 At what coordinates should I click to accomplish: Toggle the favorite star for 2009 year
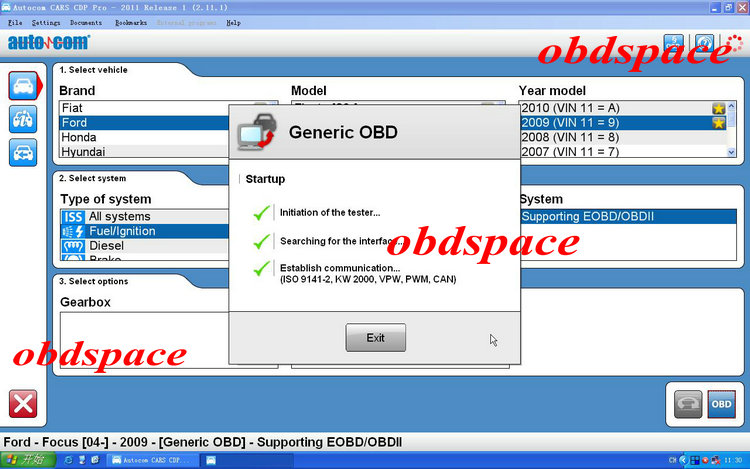click(718, 123)
